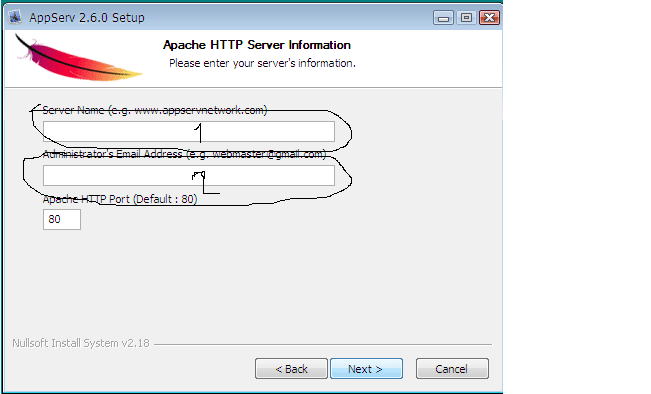Go to the next setup step
Viewport: 651px width, 394px height.
coord(366,369)
